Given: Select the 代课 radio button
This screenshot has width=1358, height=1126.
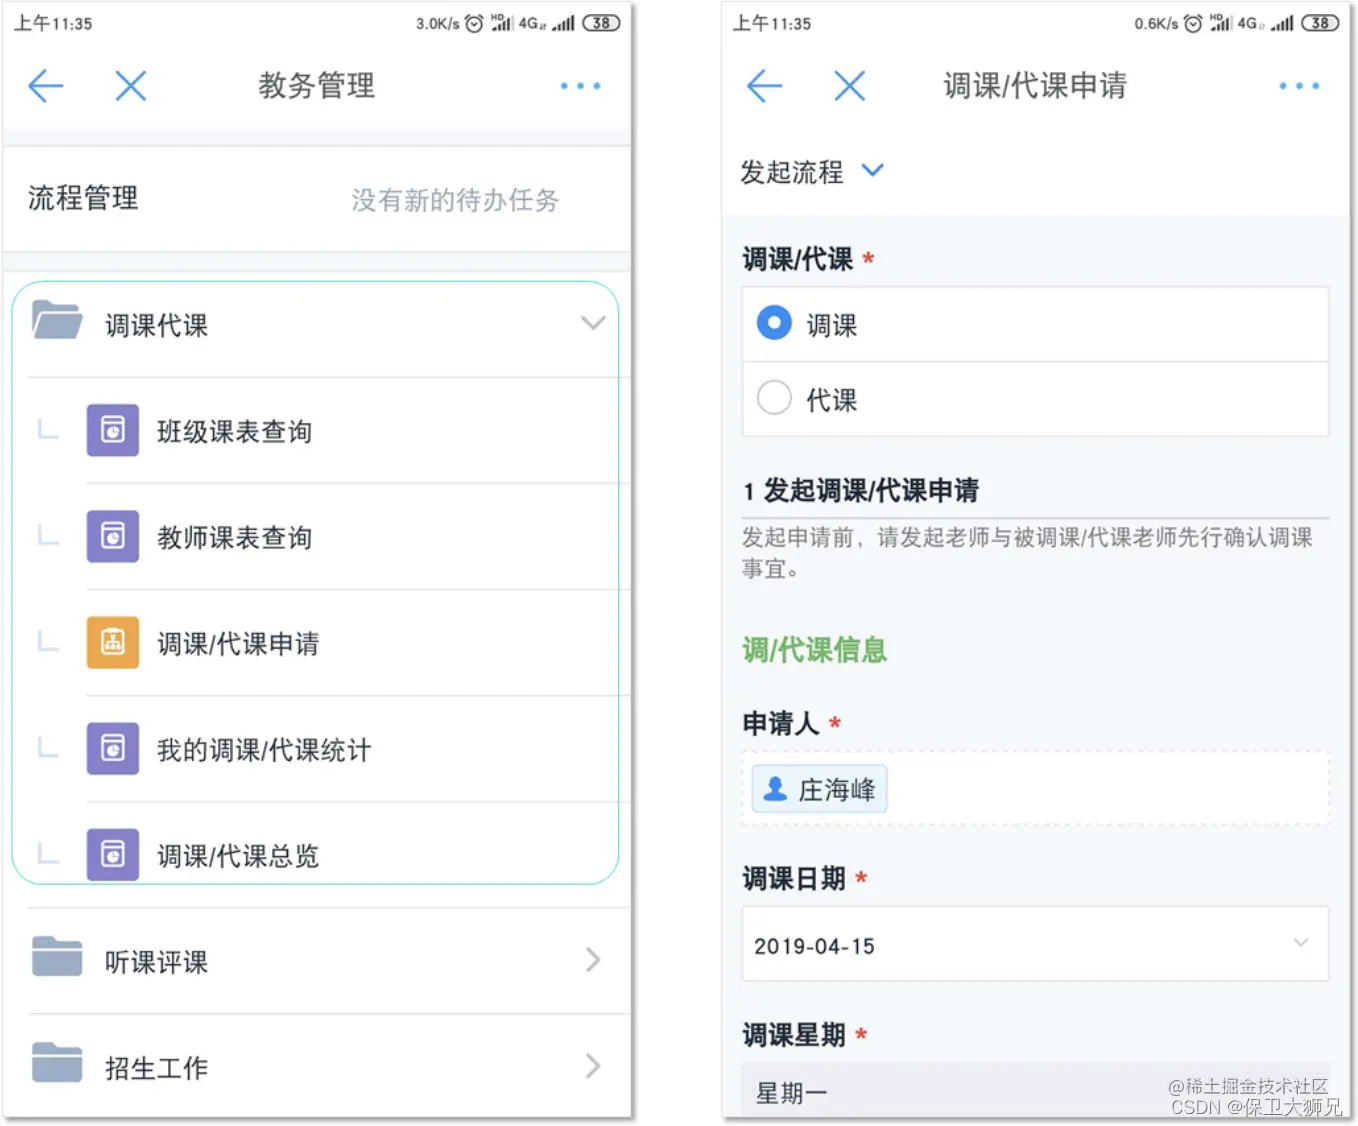Looking at the screenshot, I should [774, 398].
